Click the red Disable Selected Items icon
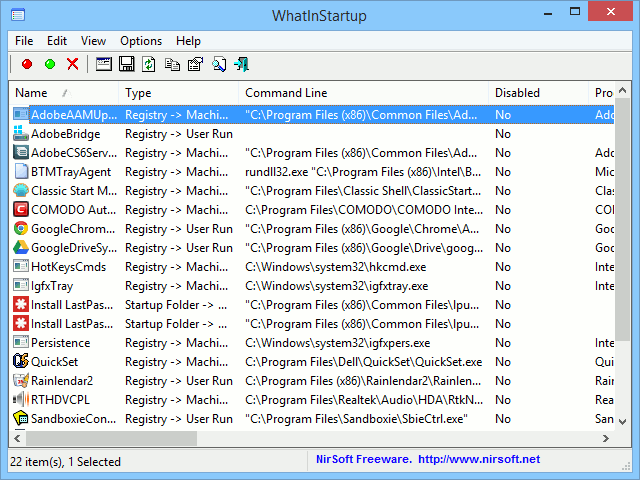The height and width of the screenshot is (480, 640). 27,64
